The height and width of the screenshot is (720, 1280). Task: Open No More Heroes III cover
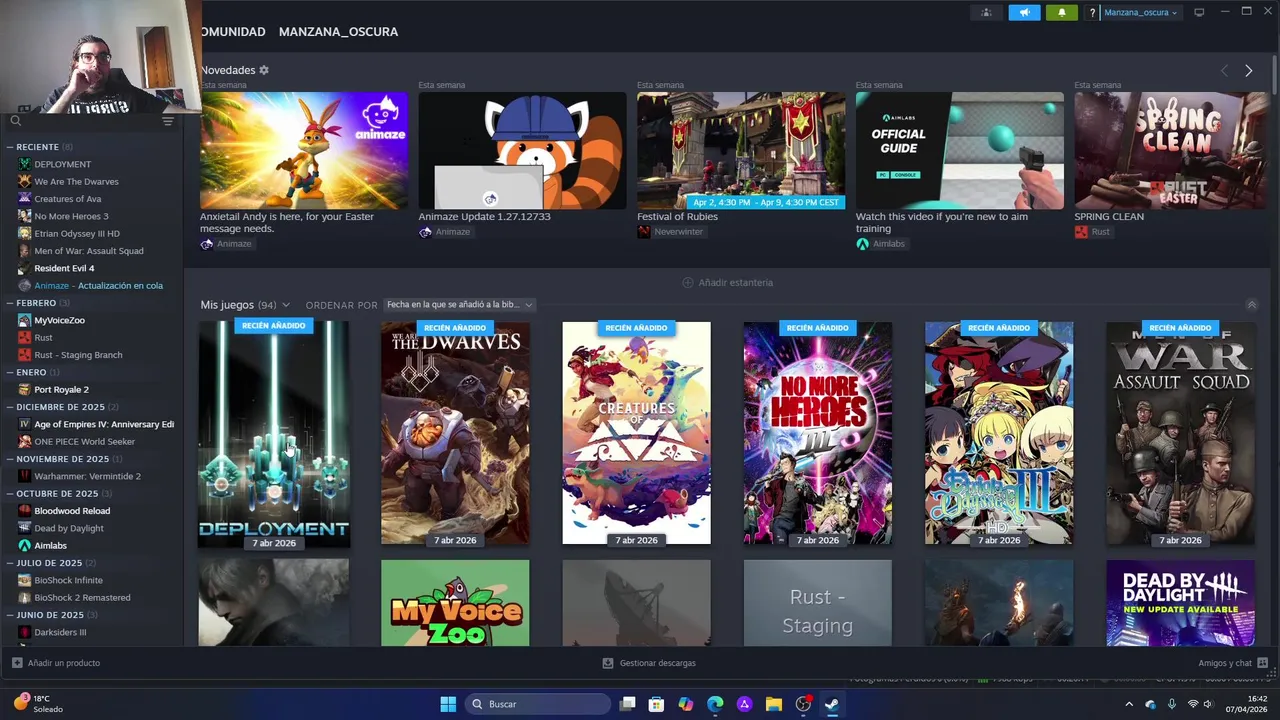(x=818, y=433)
